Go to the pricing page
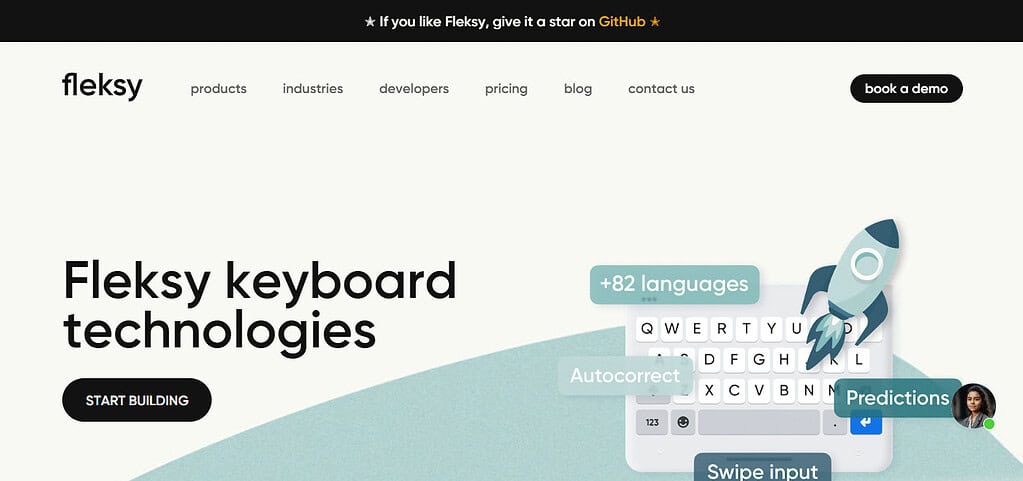The height and width of the screenshot is (481, 1023). click(x=506, y=89)
